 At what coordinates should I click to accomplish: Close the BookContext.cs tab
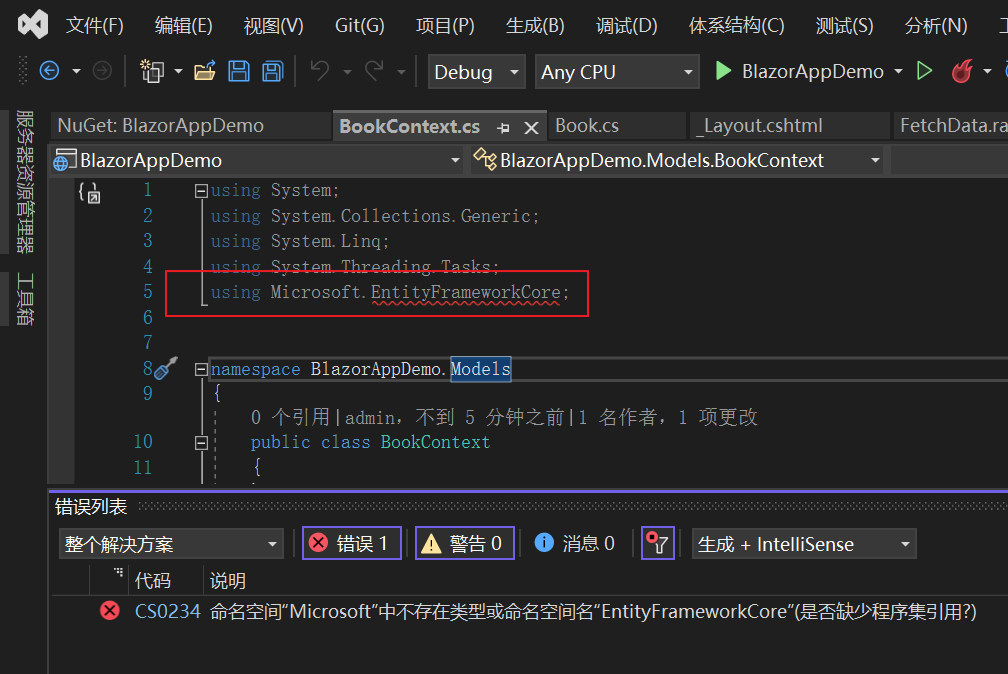tap(531, 128)
